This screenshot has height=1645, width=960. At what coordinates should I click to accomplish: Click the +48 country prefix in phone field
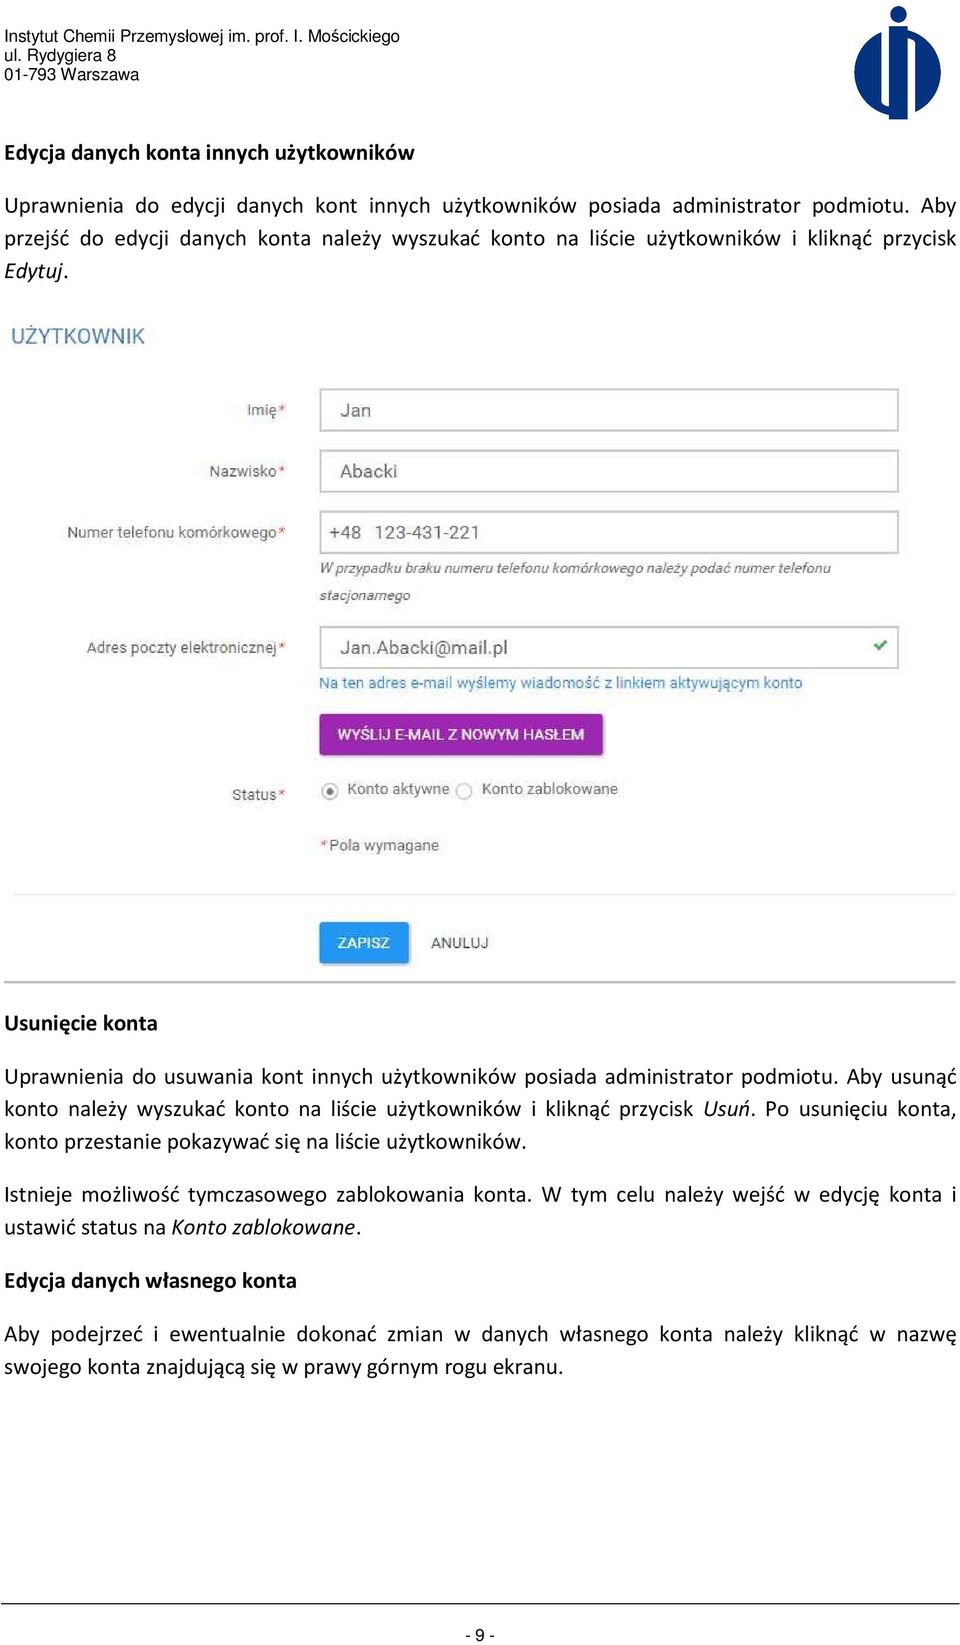coord(345,532)
